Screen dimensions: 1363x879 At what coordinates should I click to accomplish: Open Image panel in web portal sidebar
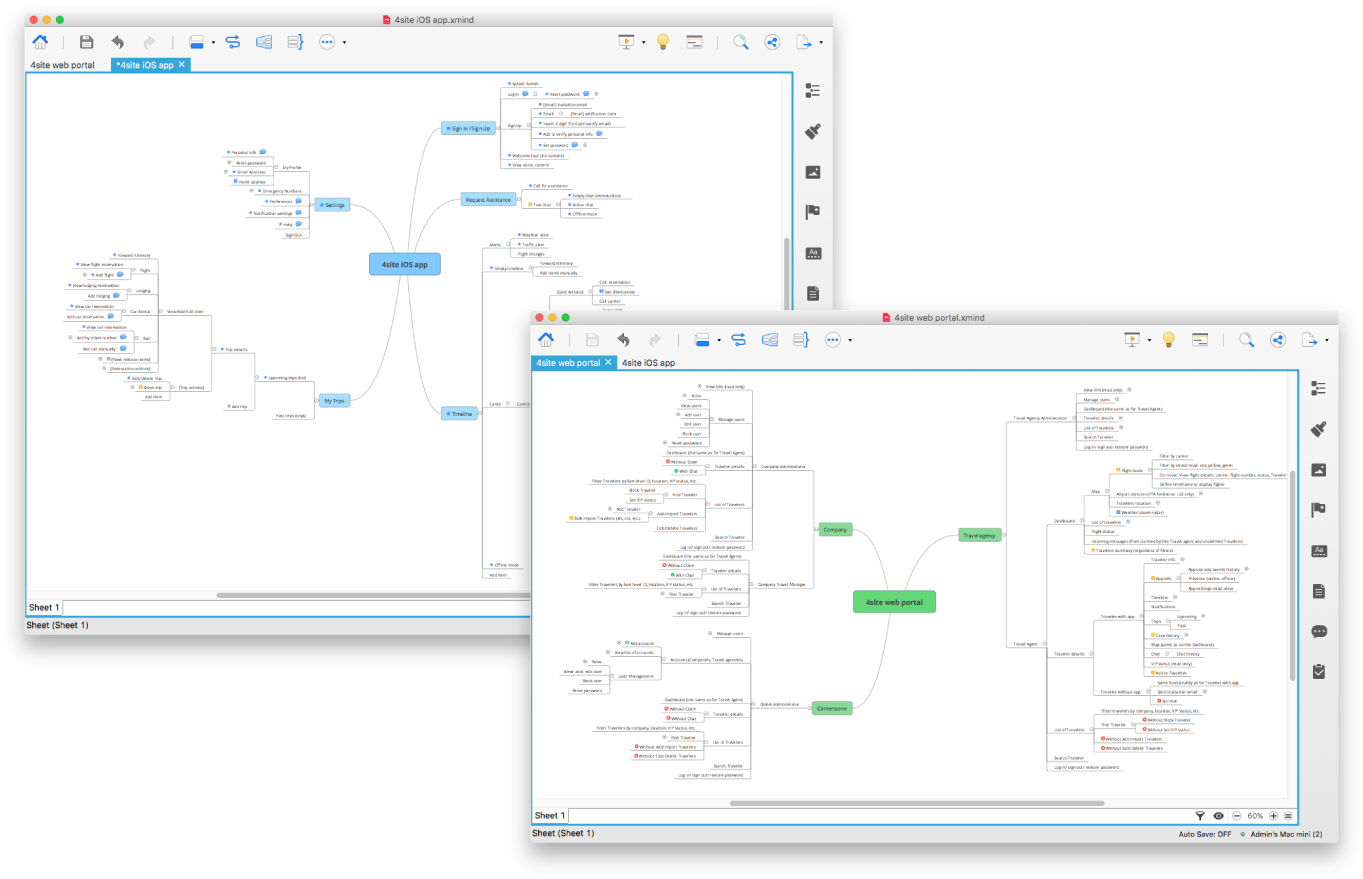[1318, 470]
